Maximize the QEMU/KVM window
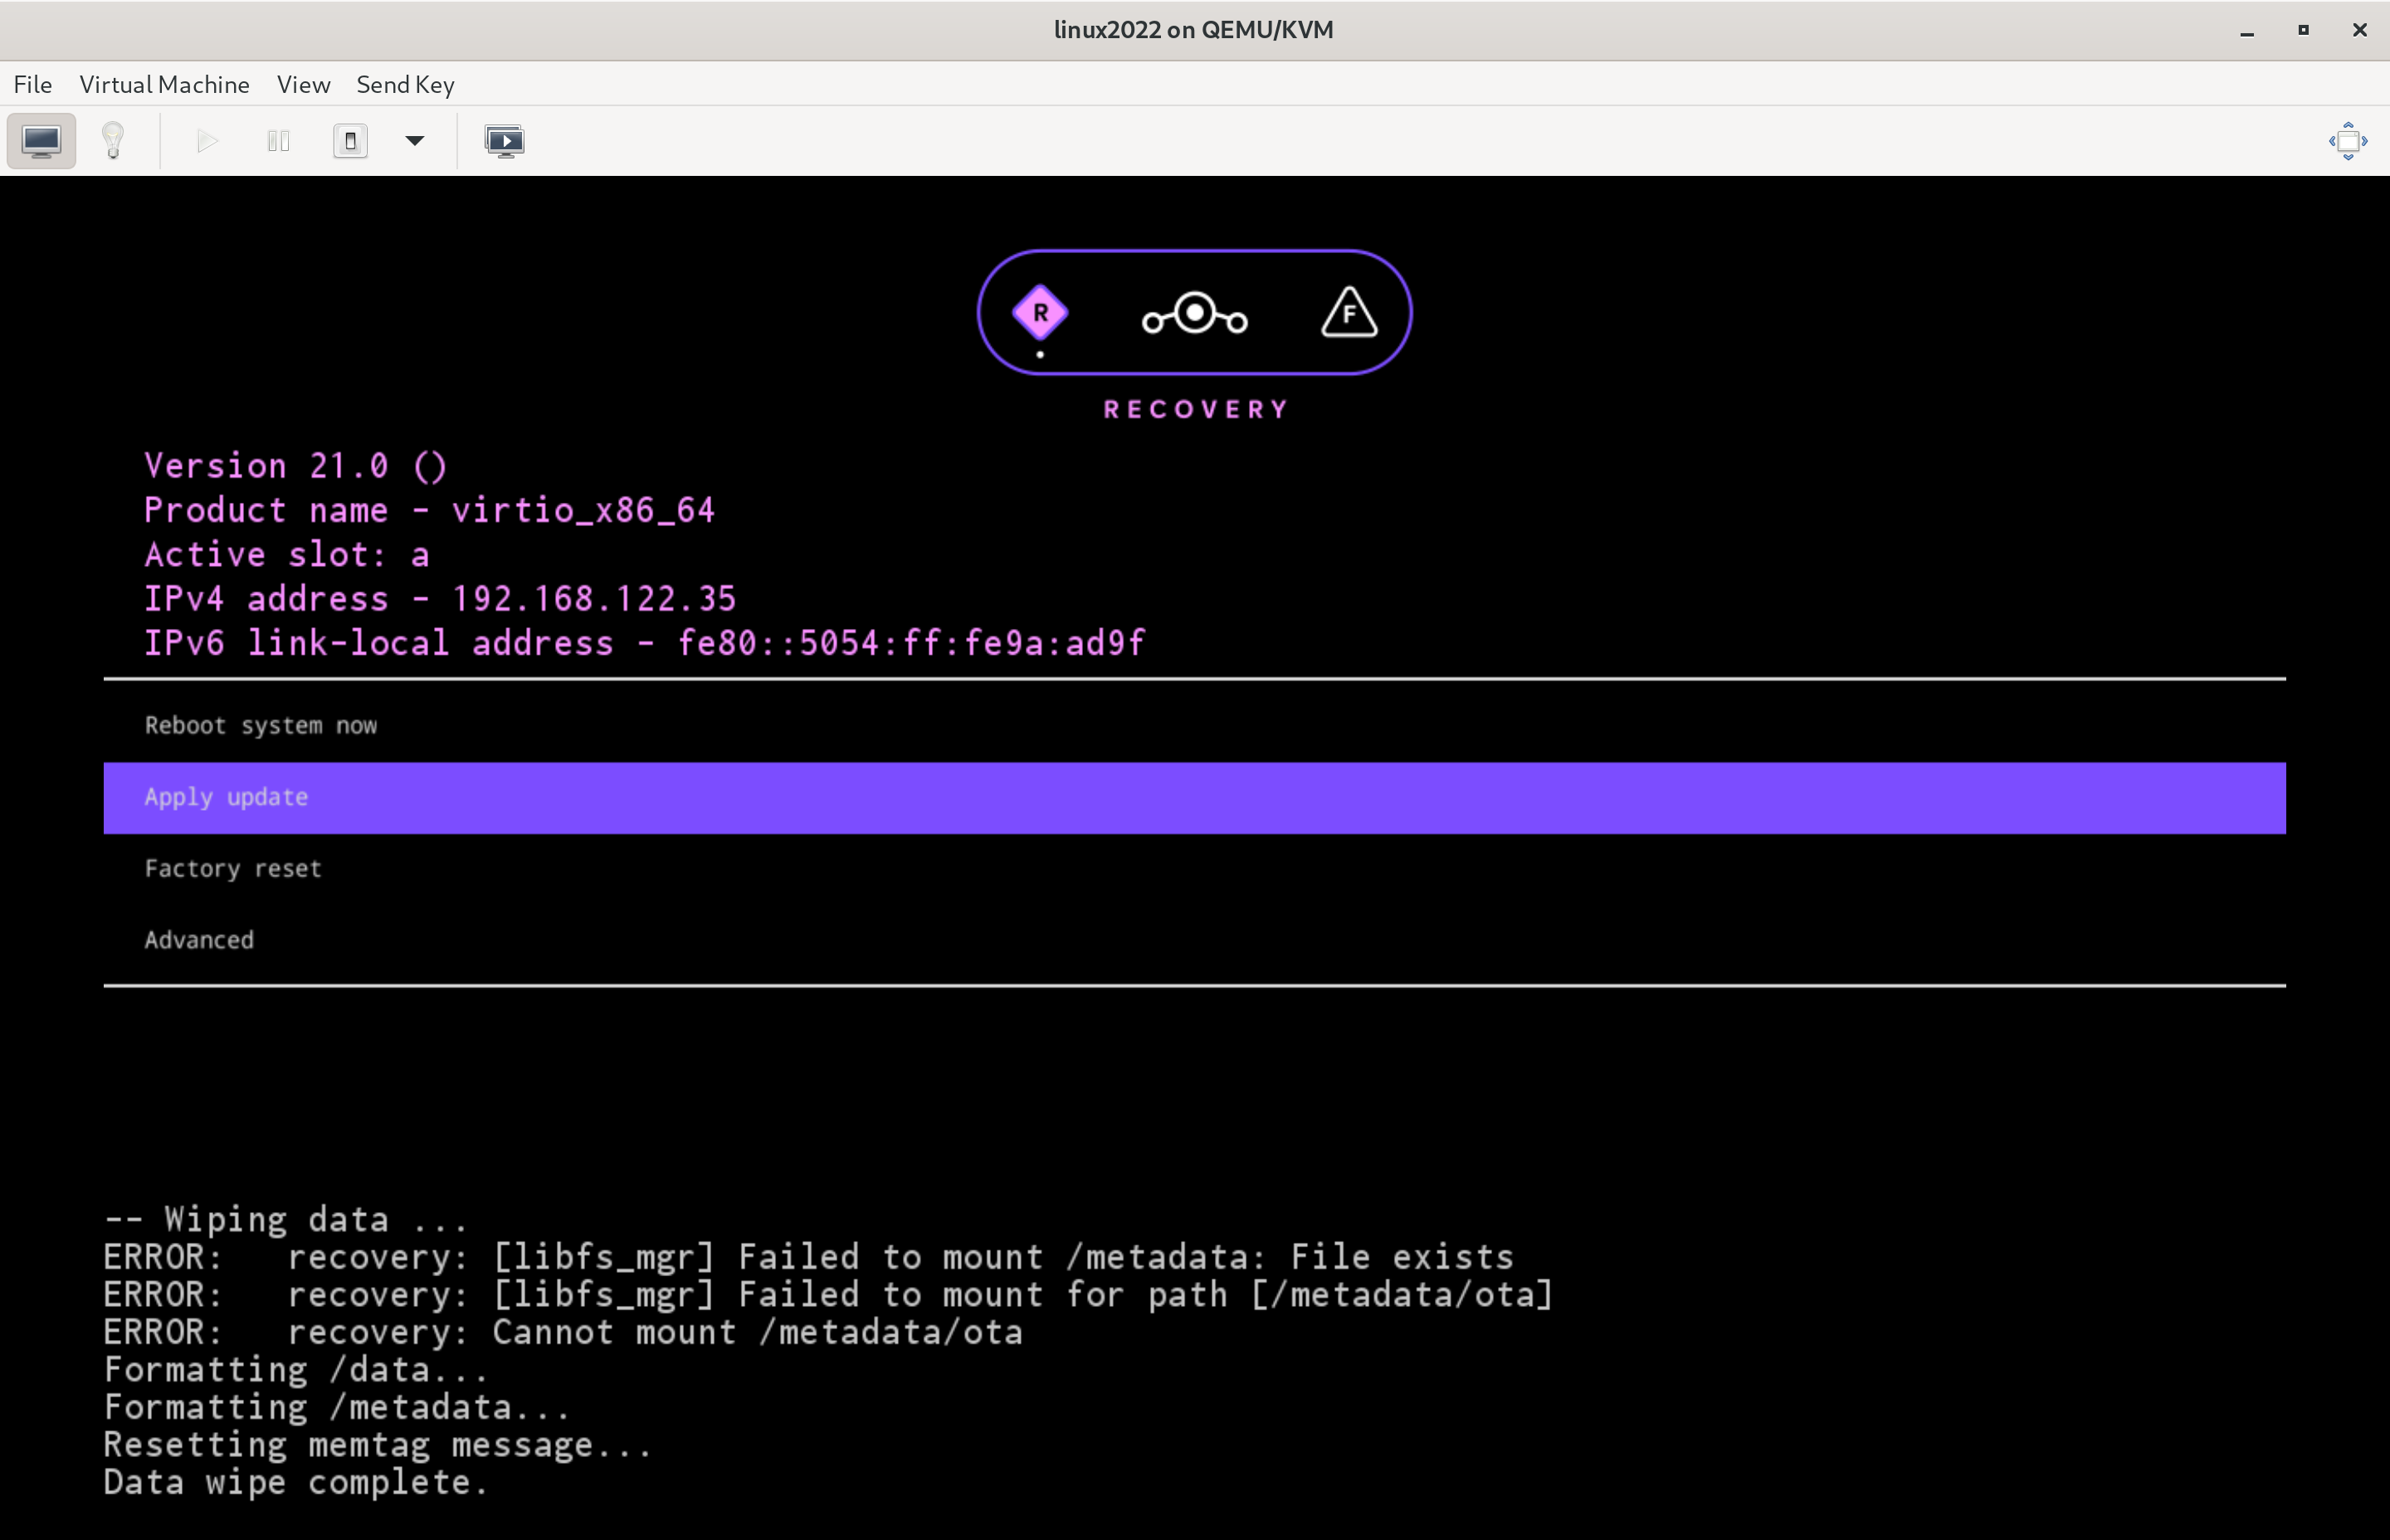The height and width of the screenshot is (1540, 2390). 2303,31
